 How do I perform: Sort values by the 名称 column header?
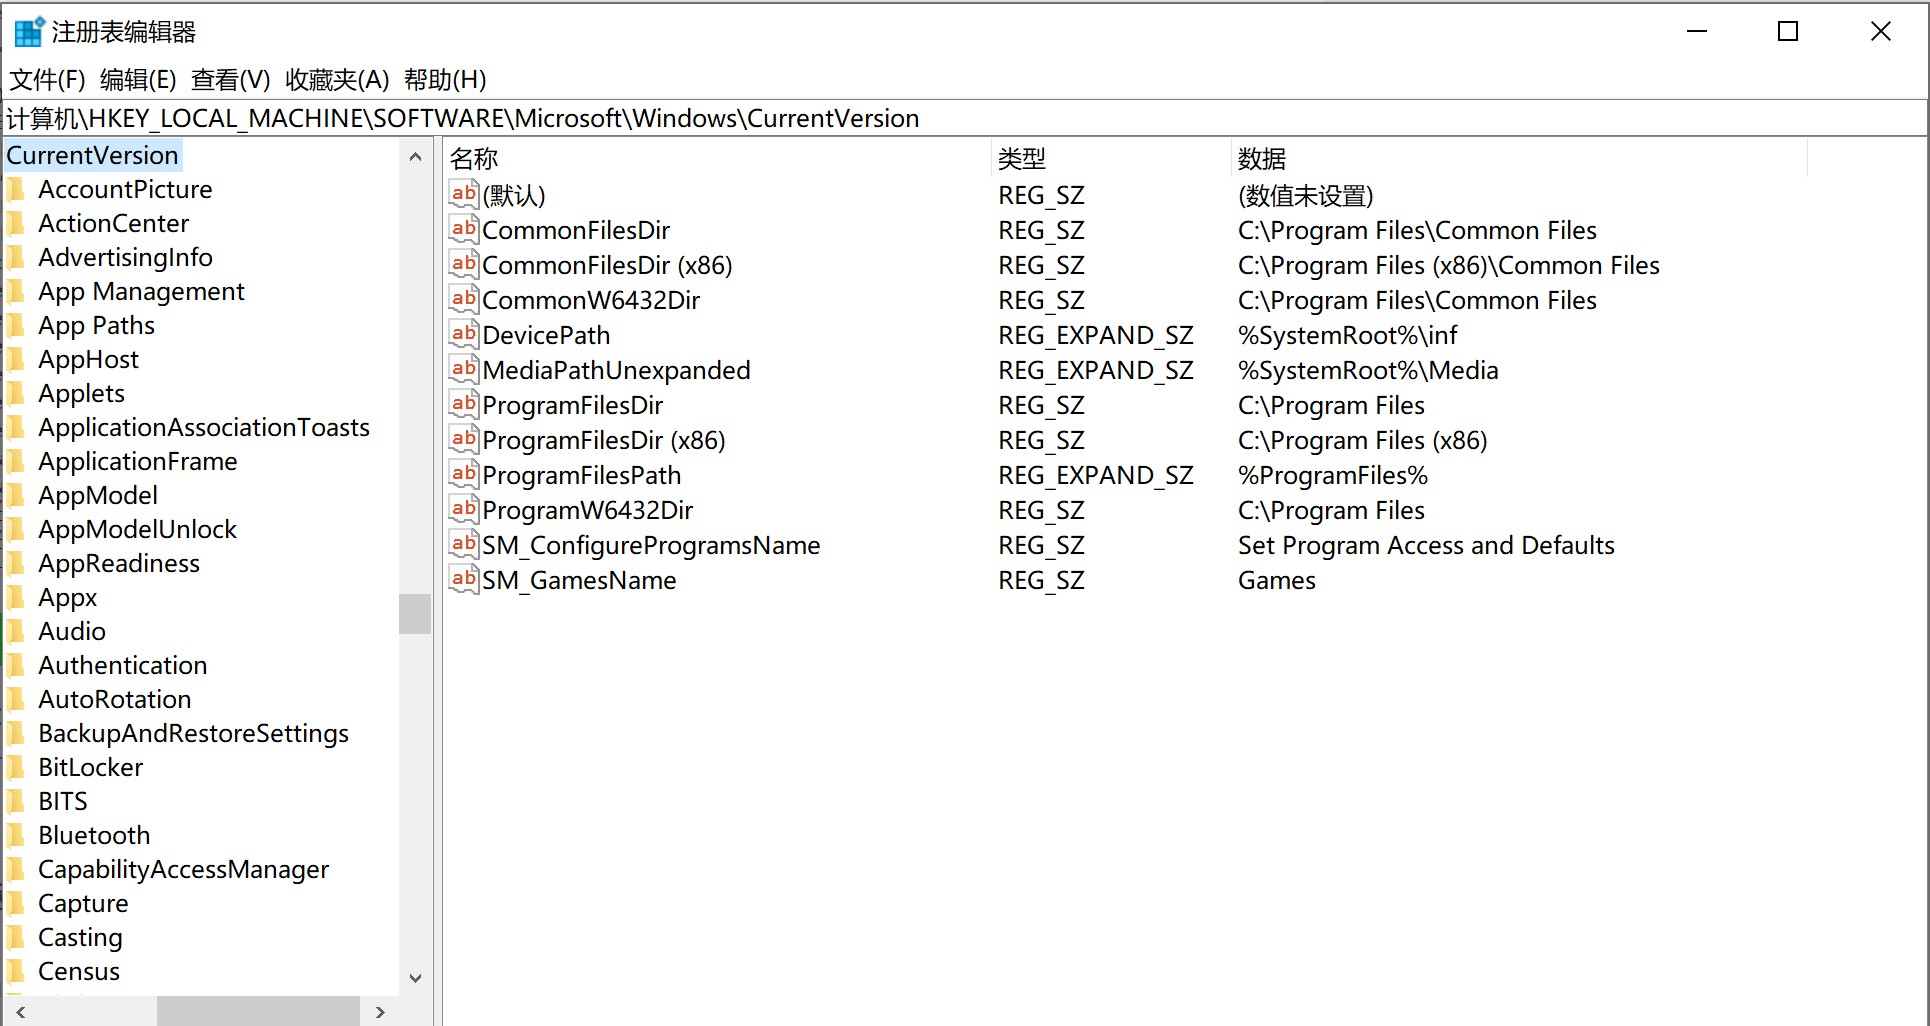(x=717, y=159)
